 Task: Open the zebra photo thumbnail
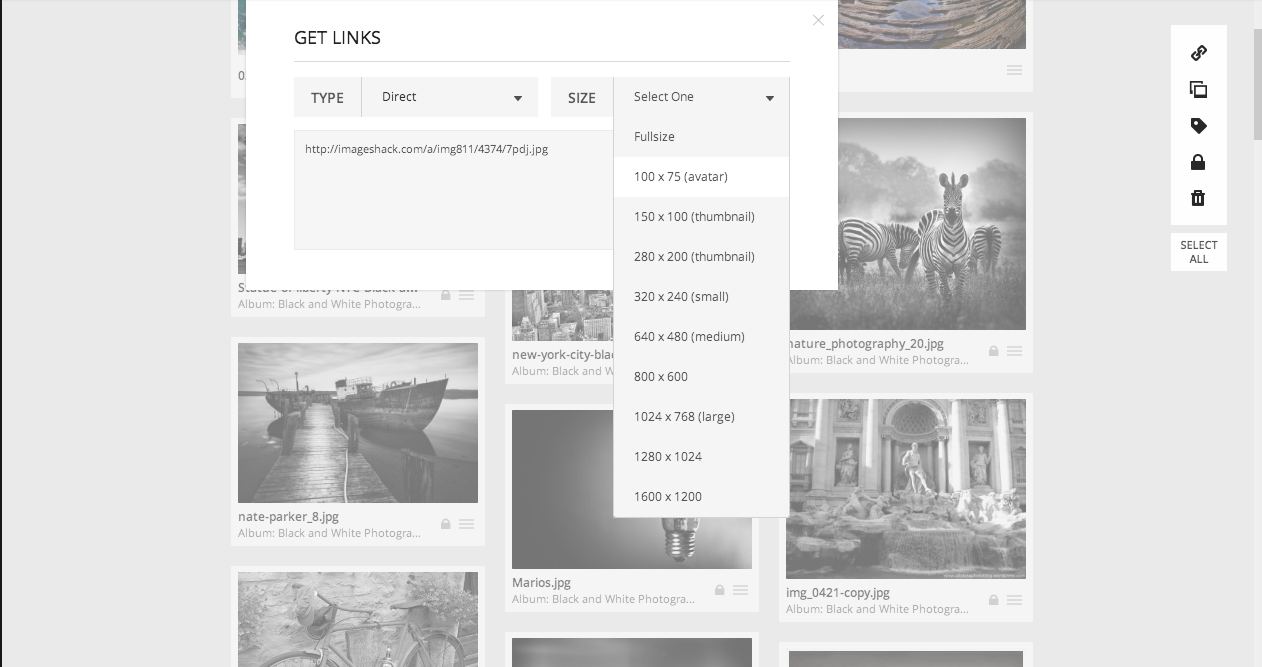point(906,224)
